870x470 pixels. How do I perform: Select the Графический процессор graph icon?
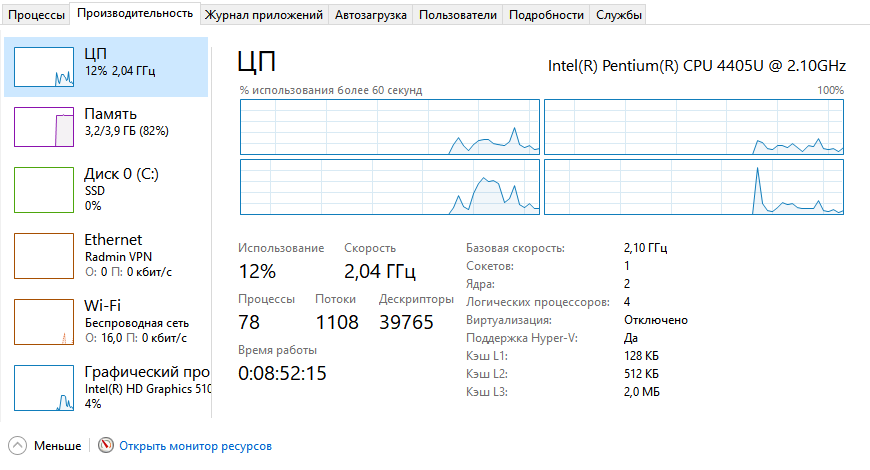[x=45, y=387]
